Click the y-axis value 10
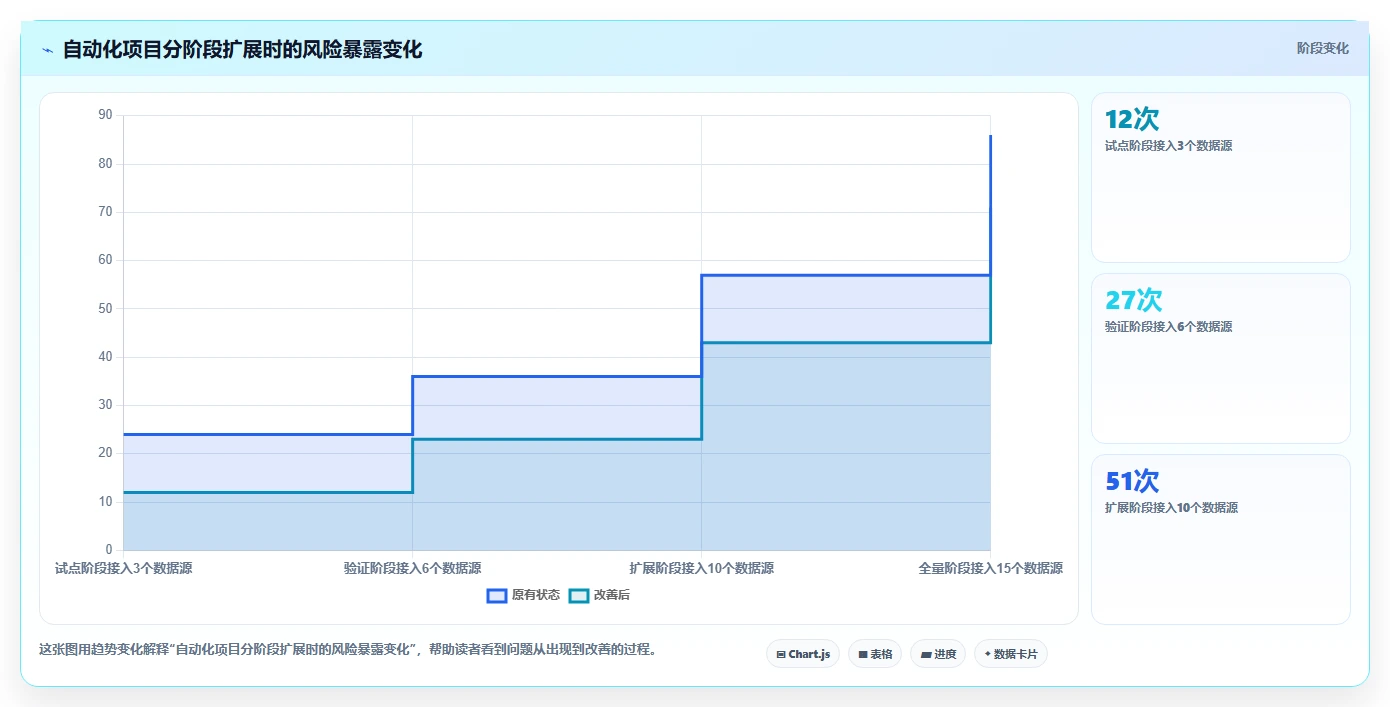 (106, 502)
